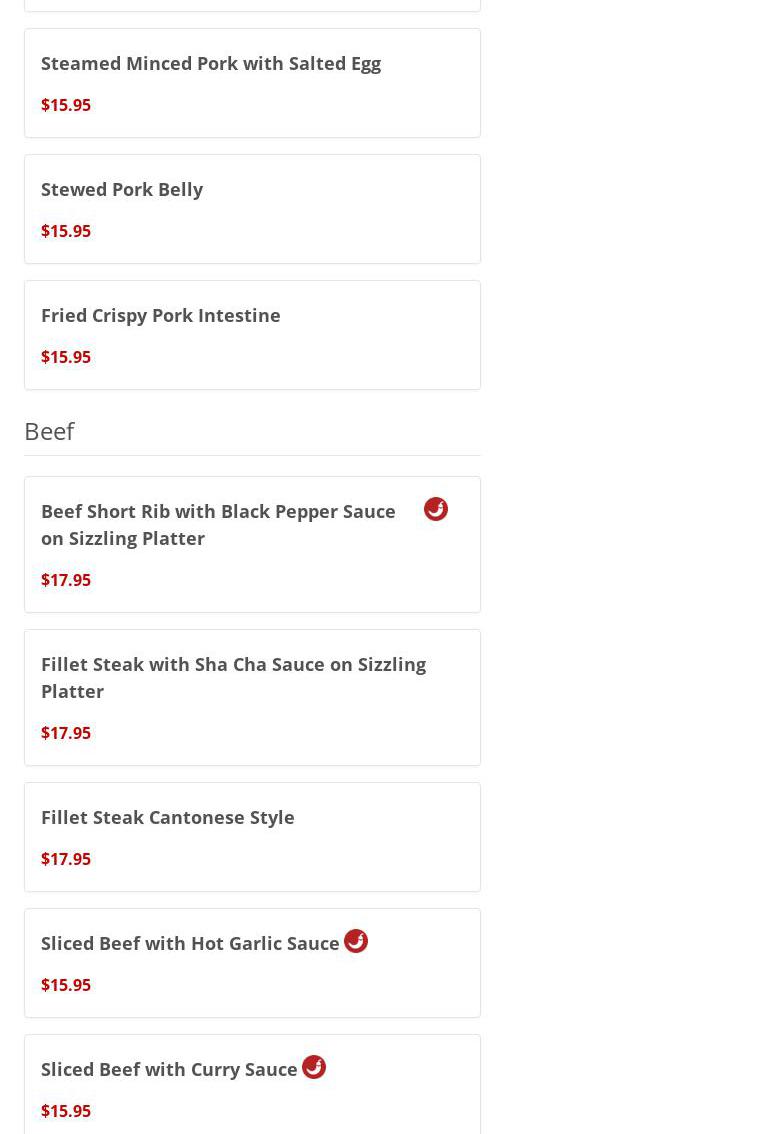The image size is (770, 1134).
Task: Select the Stewed Pork Belly item
Action: point(122,189)
